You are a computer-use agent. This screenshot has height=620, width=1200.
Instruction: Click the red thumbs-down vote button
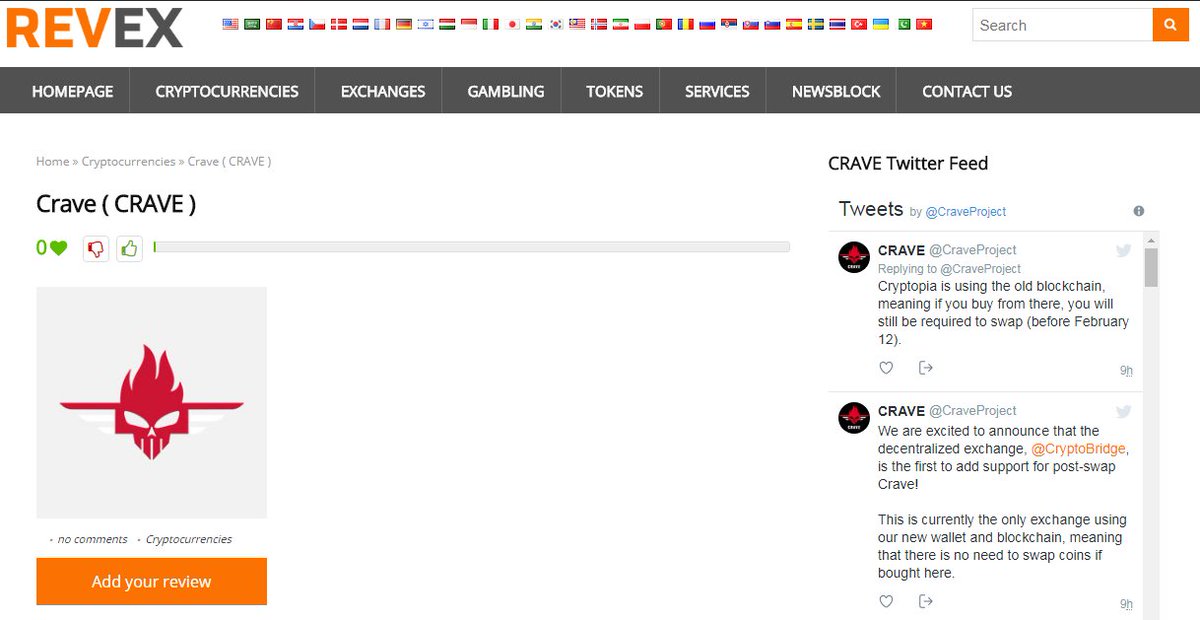click(x=96, y=249)
